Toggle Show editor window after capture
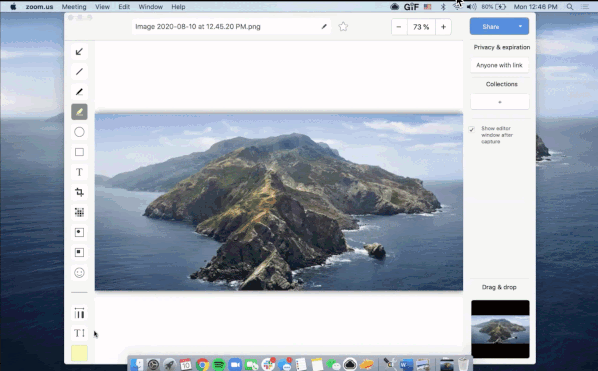This screenshot has height=371, width=598. click(472, 129)
